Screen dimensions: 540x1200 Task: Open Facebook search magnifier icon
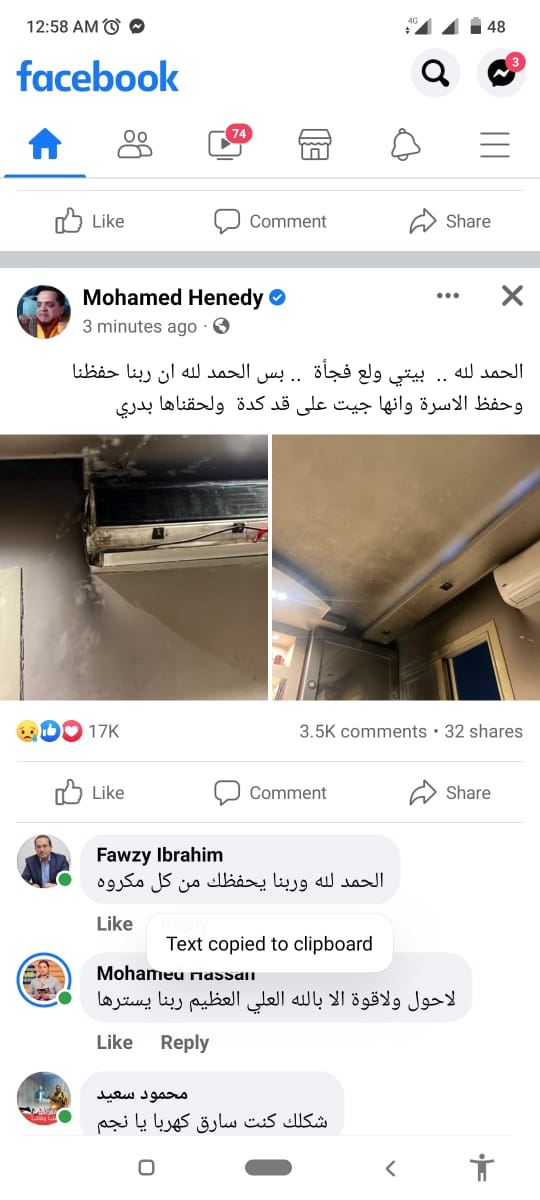[x=435, y=73]
